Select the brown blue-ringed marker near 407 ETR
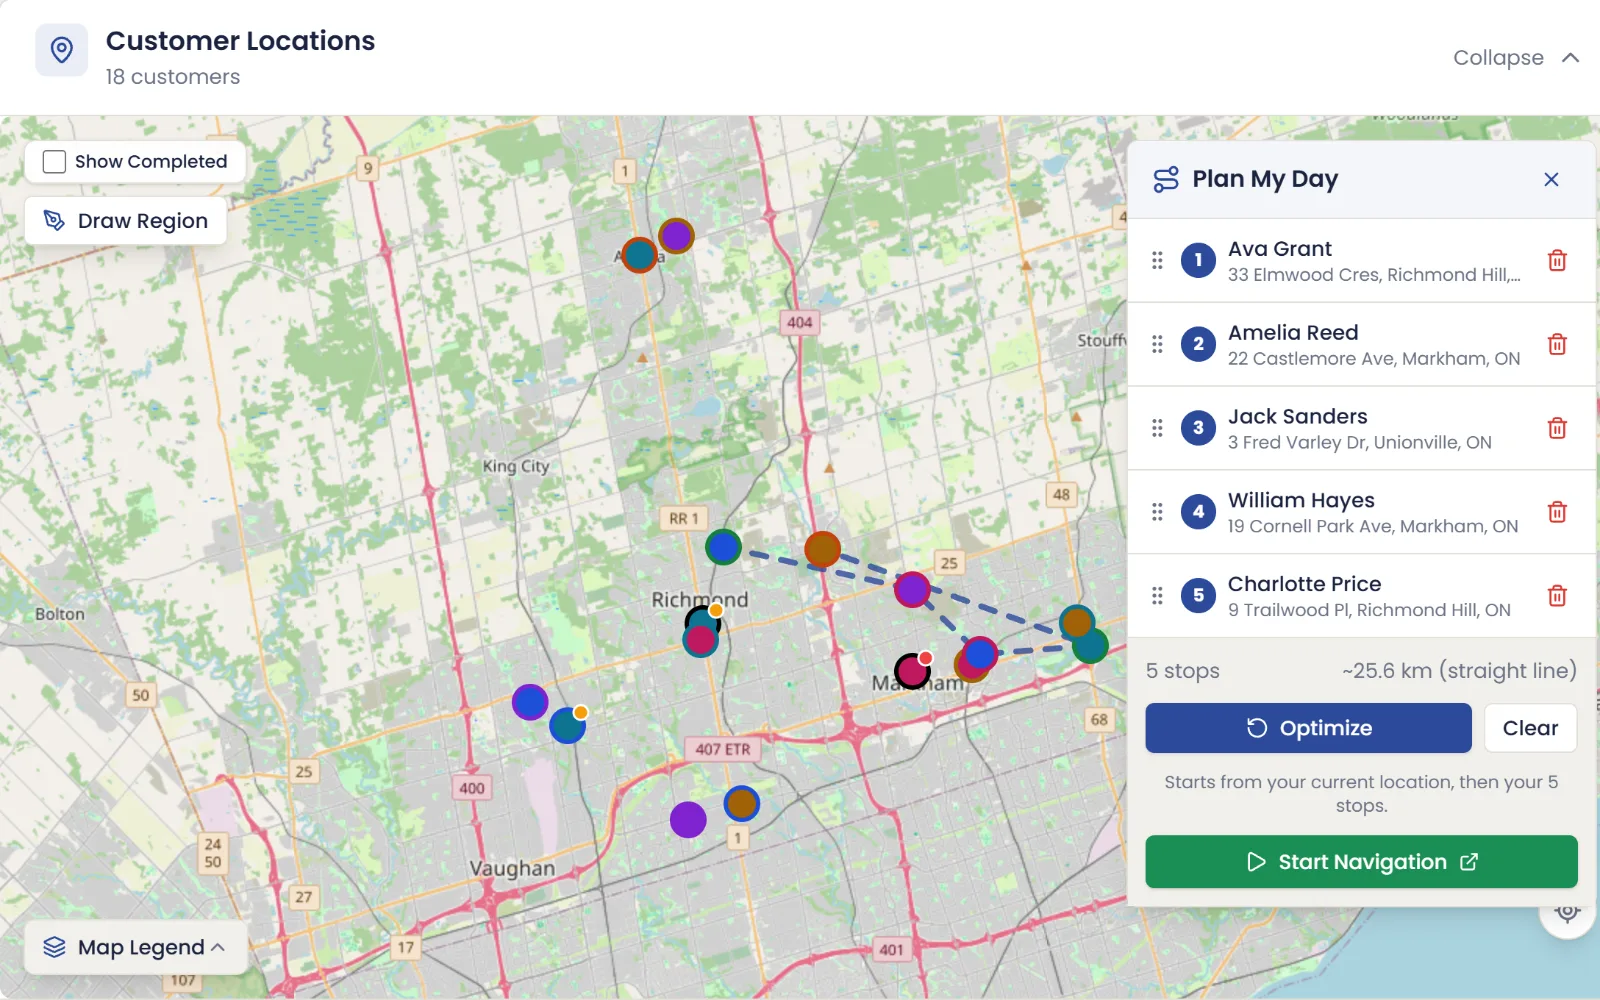The width and height of the screenshot is (1600, 1000). [741, 803]
